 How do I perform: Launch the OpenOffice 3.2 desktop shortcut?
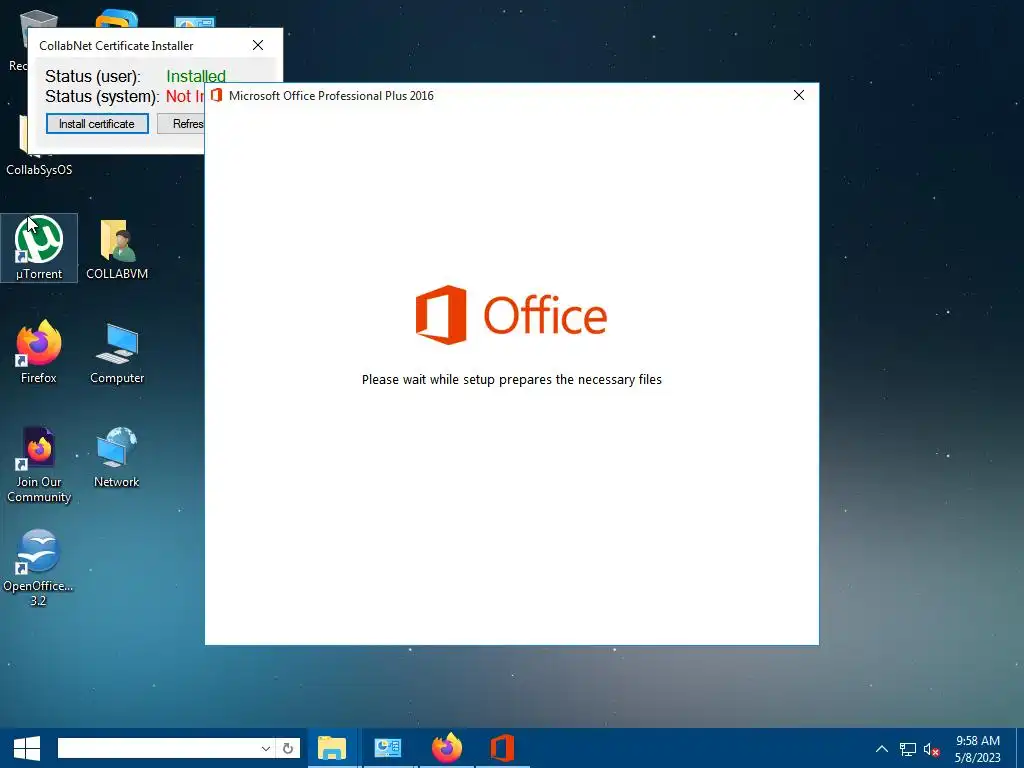tap(38, 568)
